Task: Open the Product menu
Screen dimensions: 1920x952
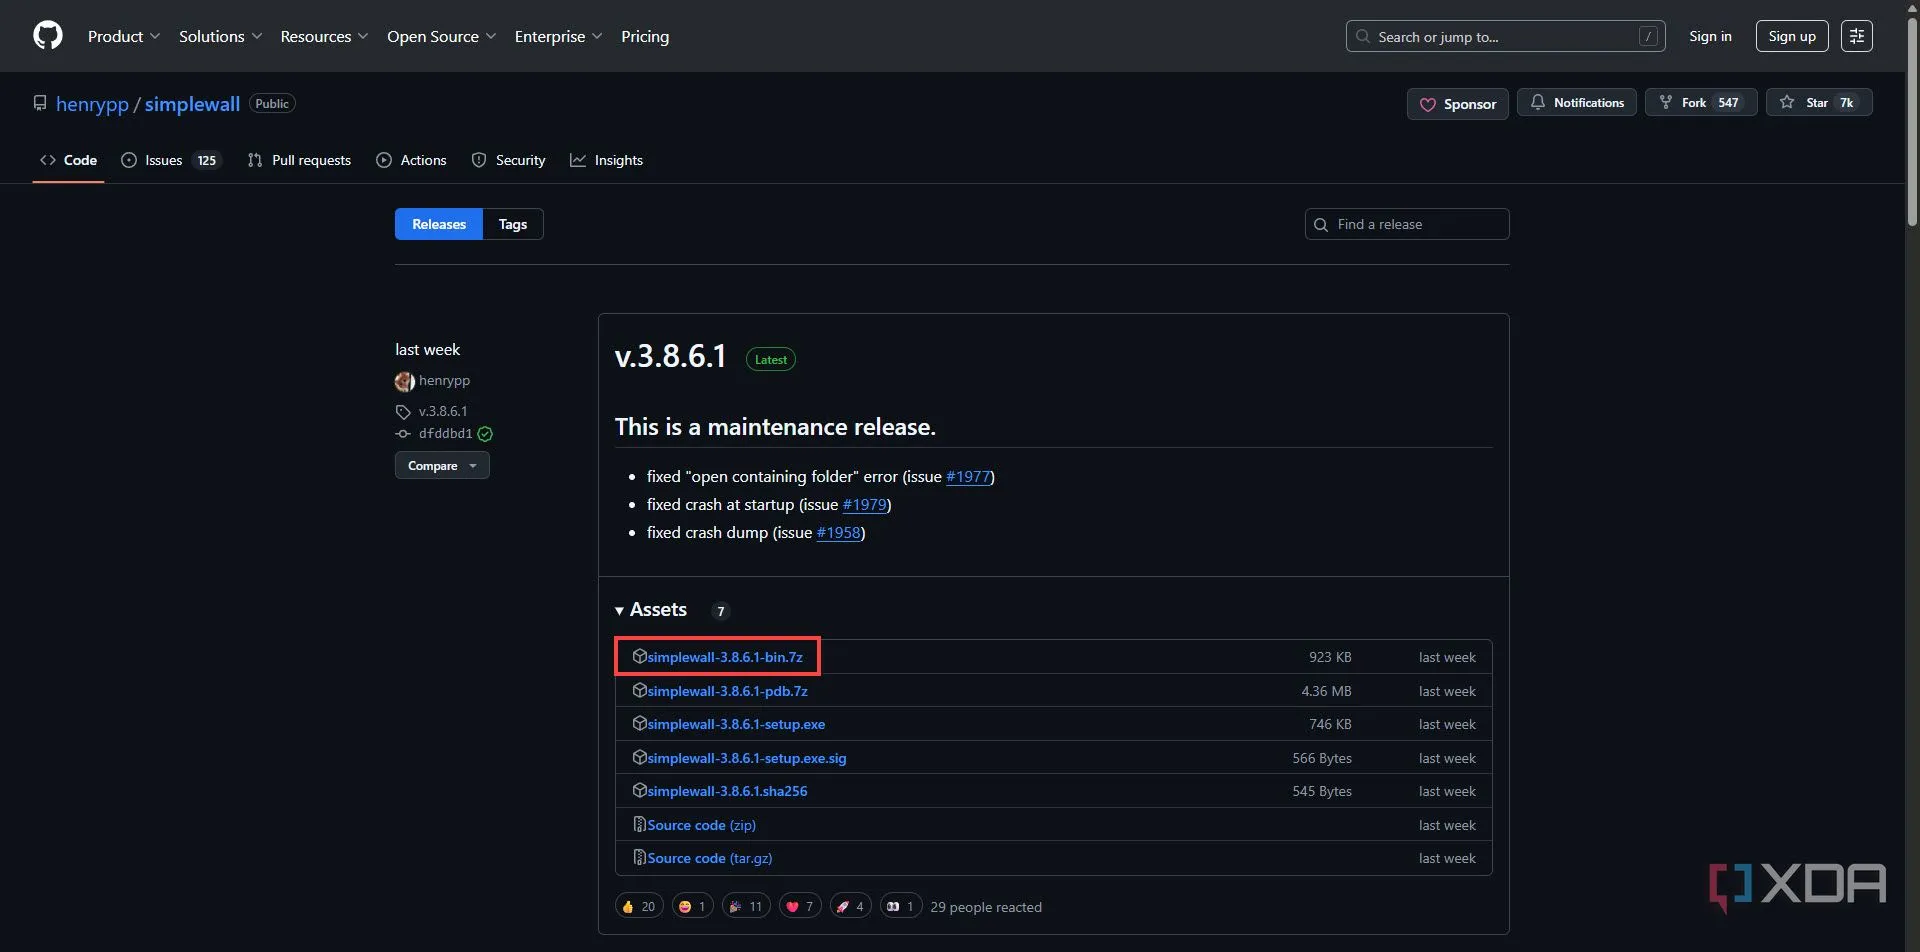Action: pos(124,36)
